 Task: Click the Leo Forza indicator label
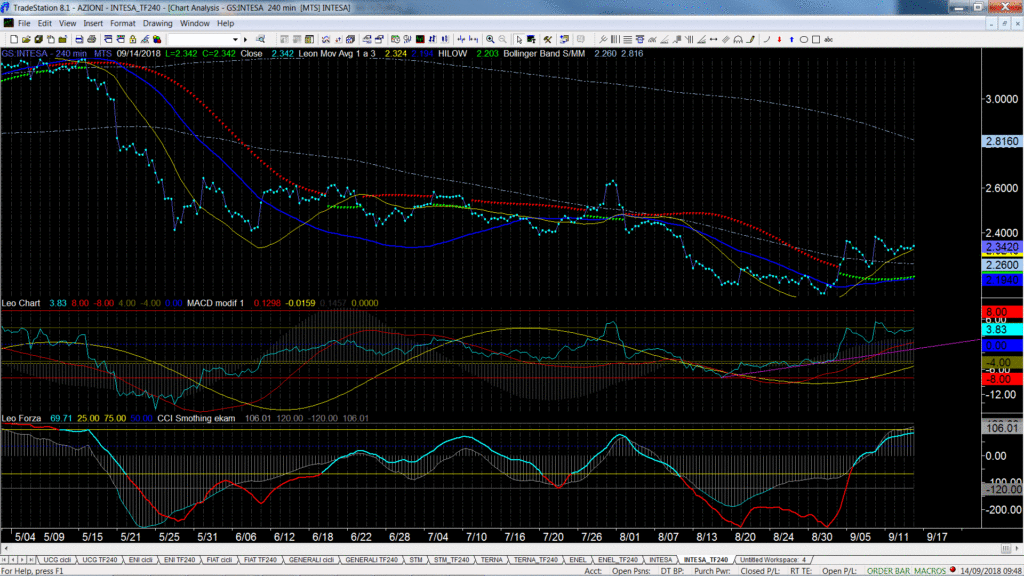pyautogui.click(x=21, y=418)
